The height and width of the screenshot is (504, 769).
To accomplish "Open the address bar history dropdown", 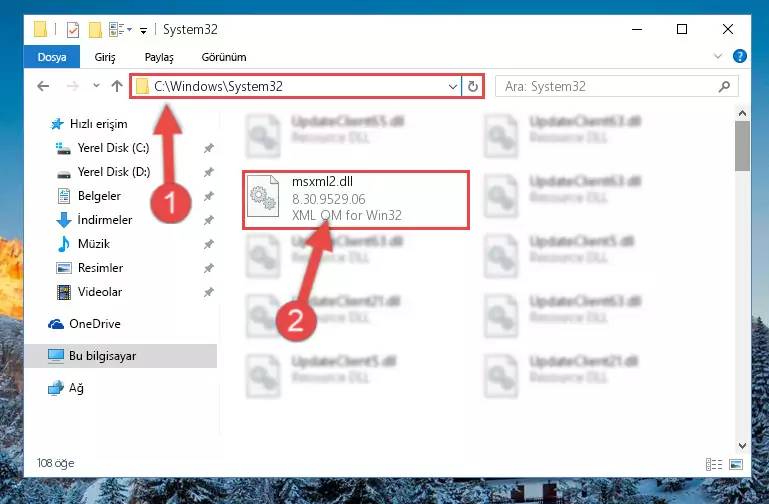I will coord(453,87).
